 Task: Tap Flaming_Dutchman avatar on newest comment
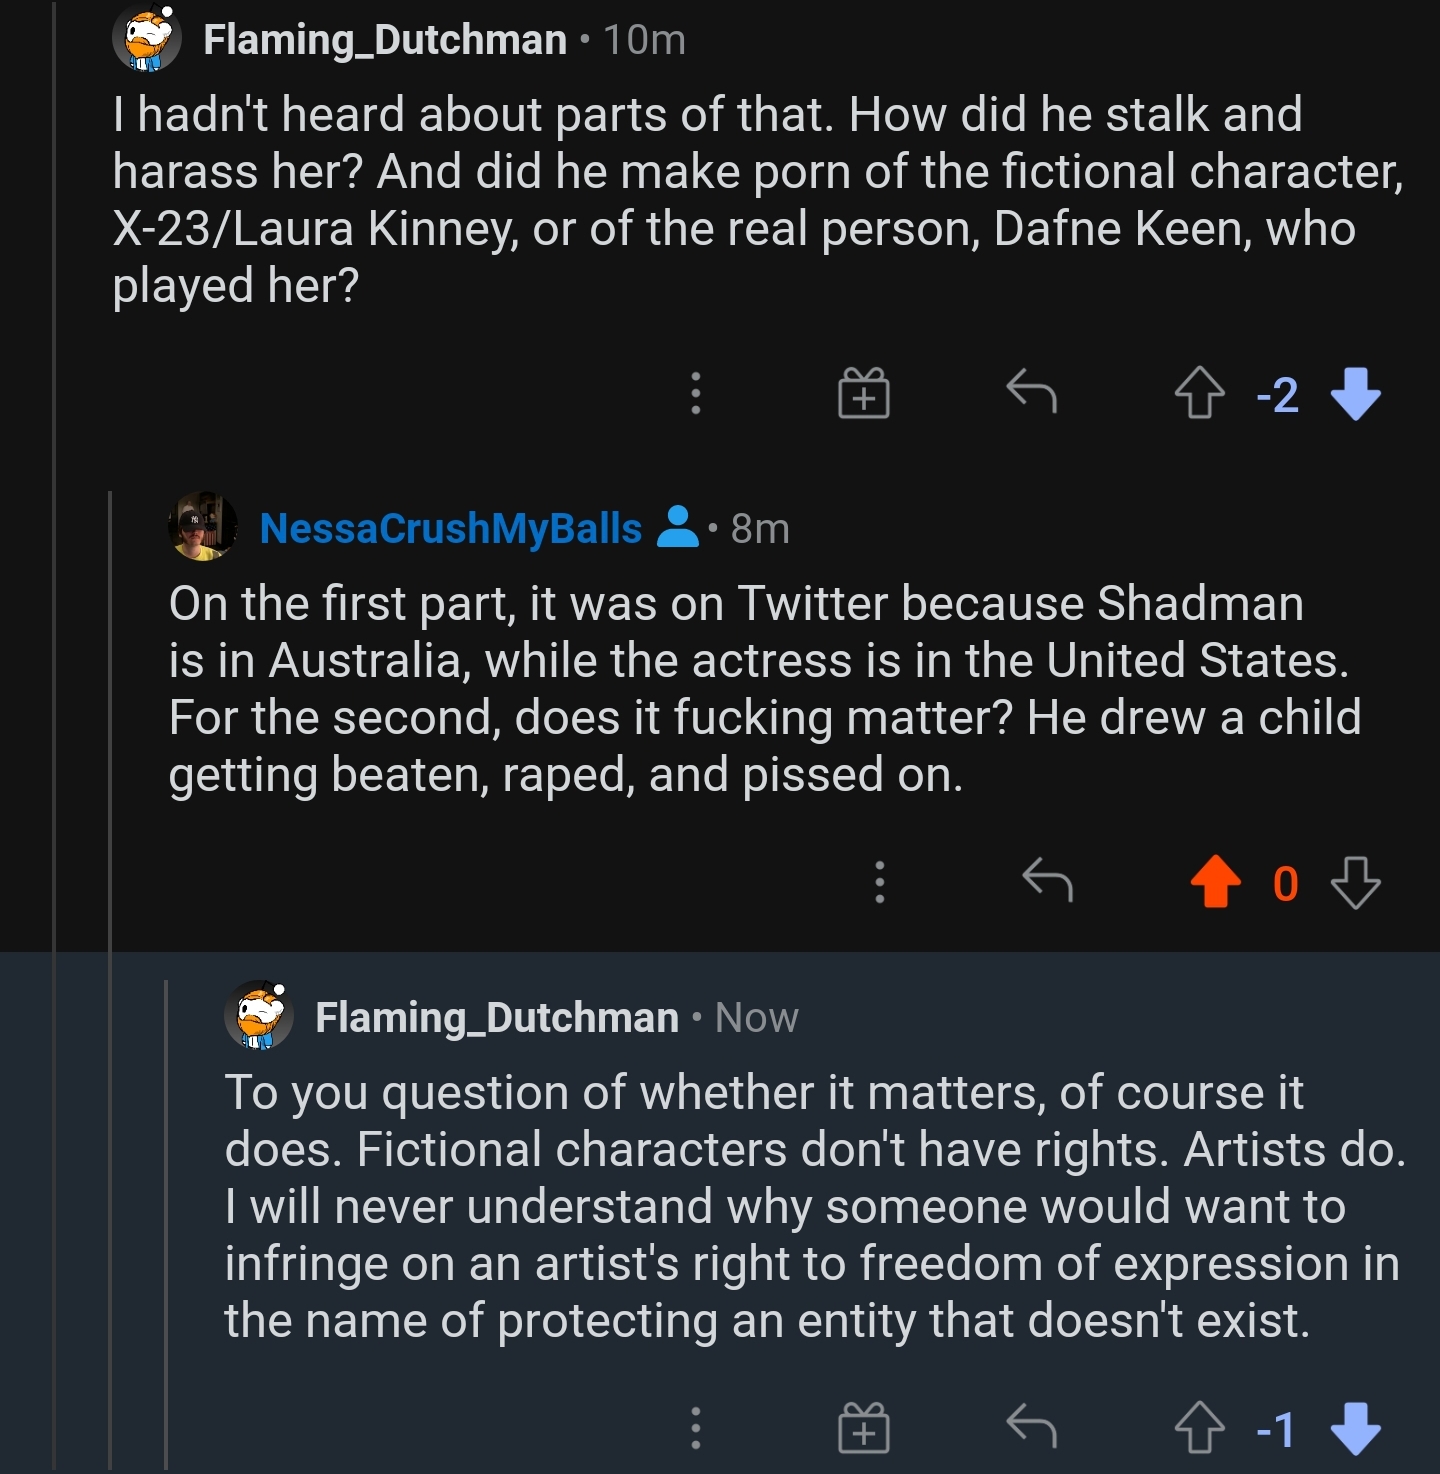(x=259, y=1015)
